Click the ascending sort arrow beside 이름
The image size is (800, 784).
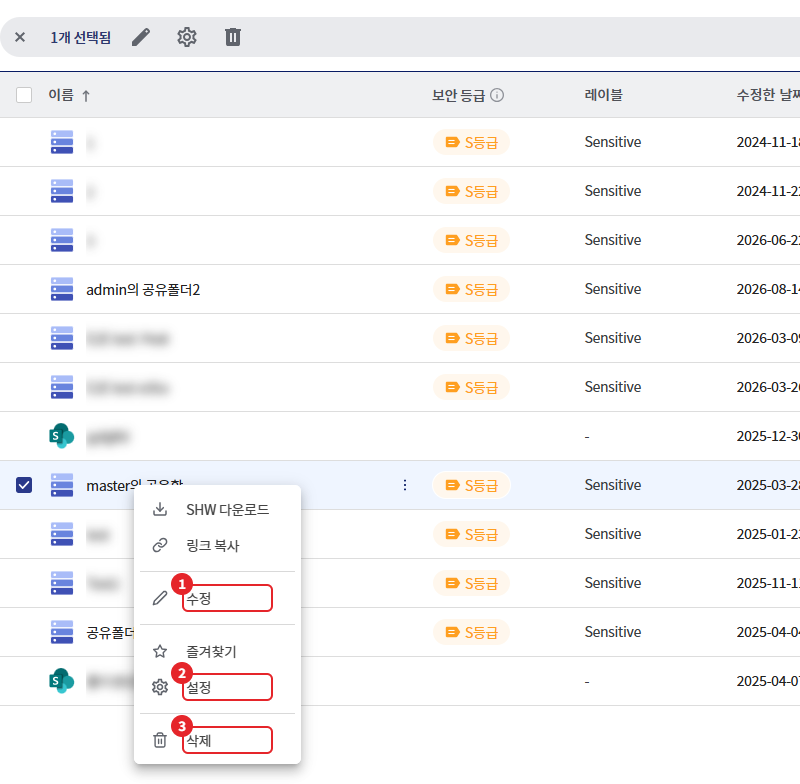click(86, 95)
